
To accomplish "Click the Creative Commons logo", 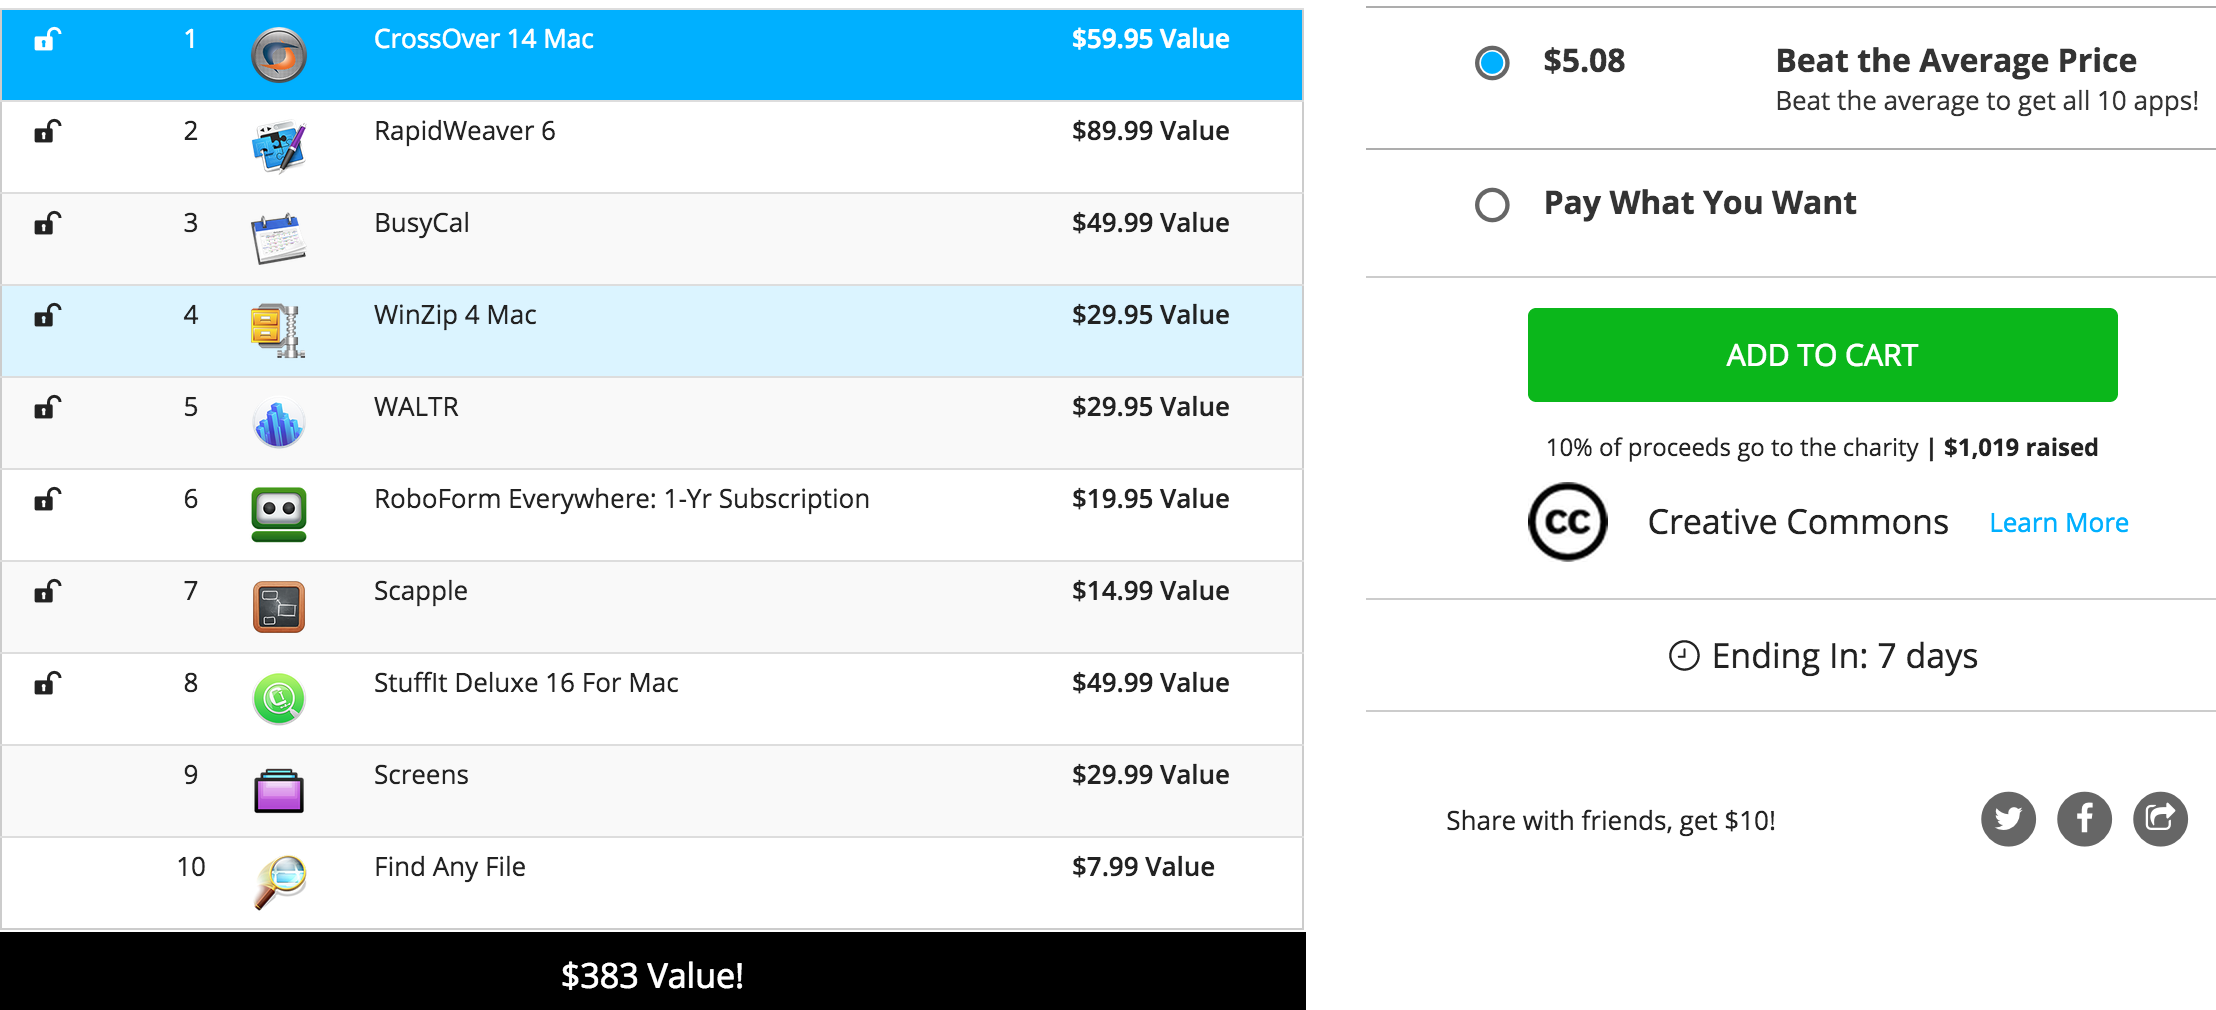I will pyautogui.click(x=1569, y=521).
